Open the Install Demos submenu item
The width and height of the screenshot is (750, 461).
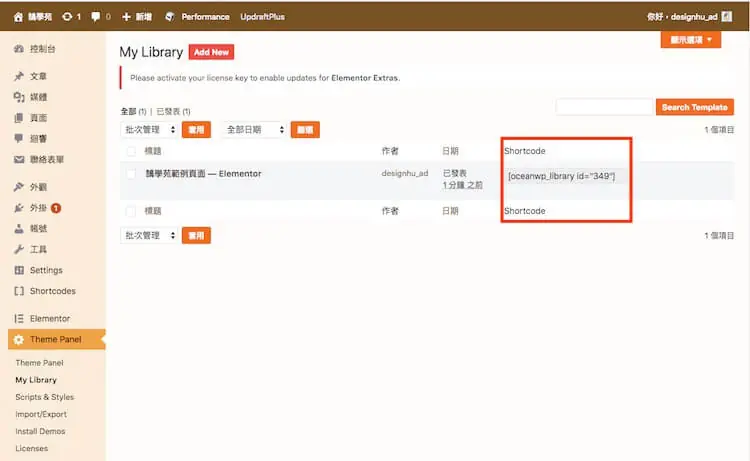point(40,431)
